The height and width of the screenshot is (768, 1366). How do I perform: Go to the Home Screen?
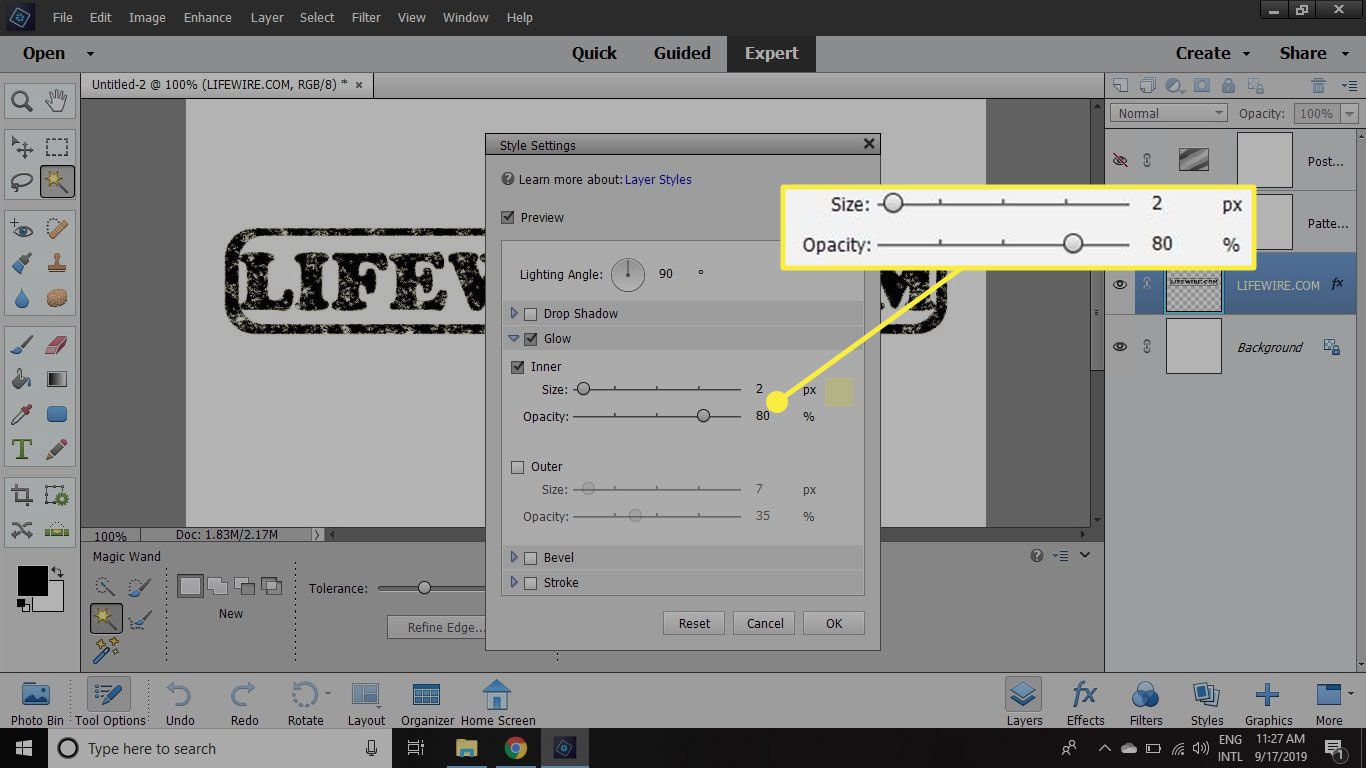click(x=498, y=703)
